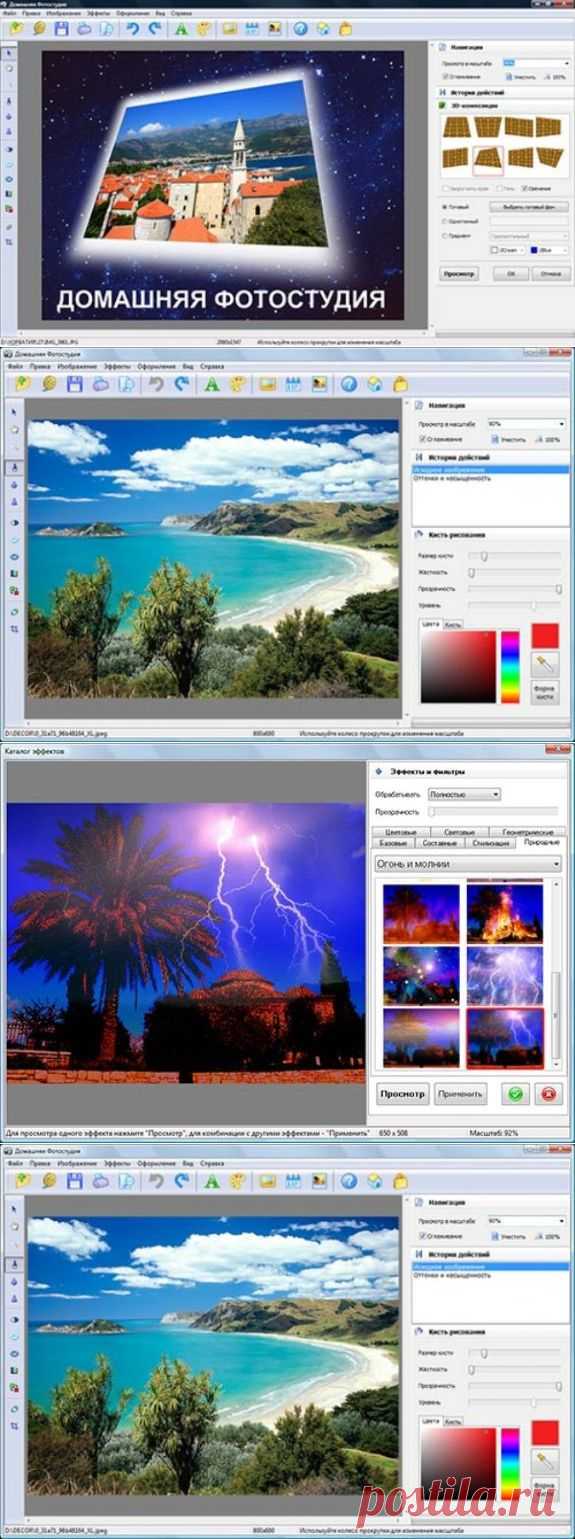Click Просмотр button in 3D-композиция window
Viewport: 575px width, 1539px height.
[461, 272]
